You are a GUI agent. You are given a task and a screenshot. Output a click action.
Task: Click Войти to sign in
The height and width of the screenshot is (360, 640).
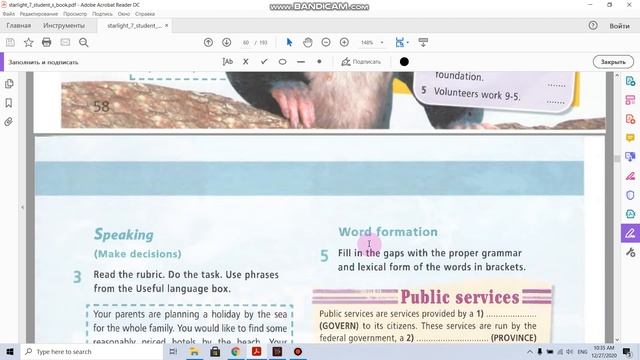pos(619,26)
